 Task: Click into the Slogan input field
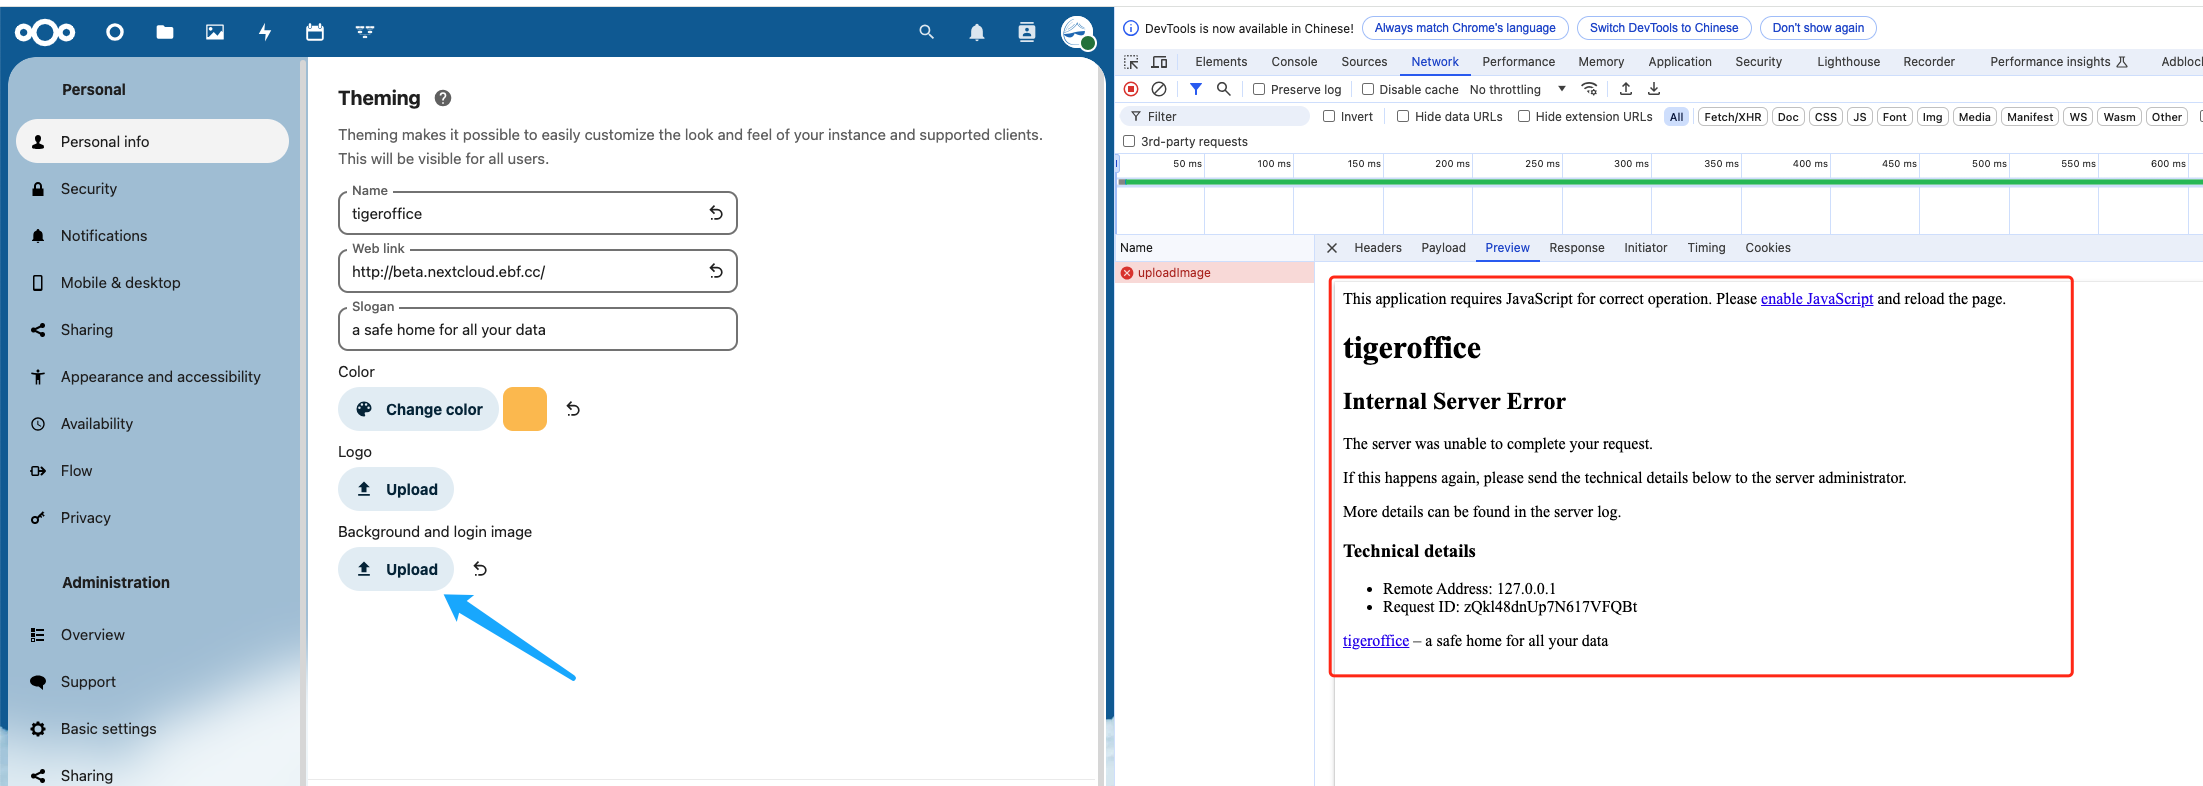coord(538,329)
